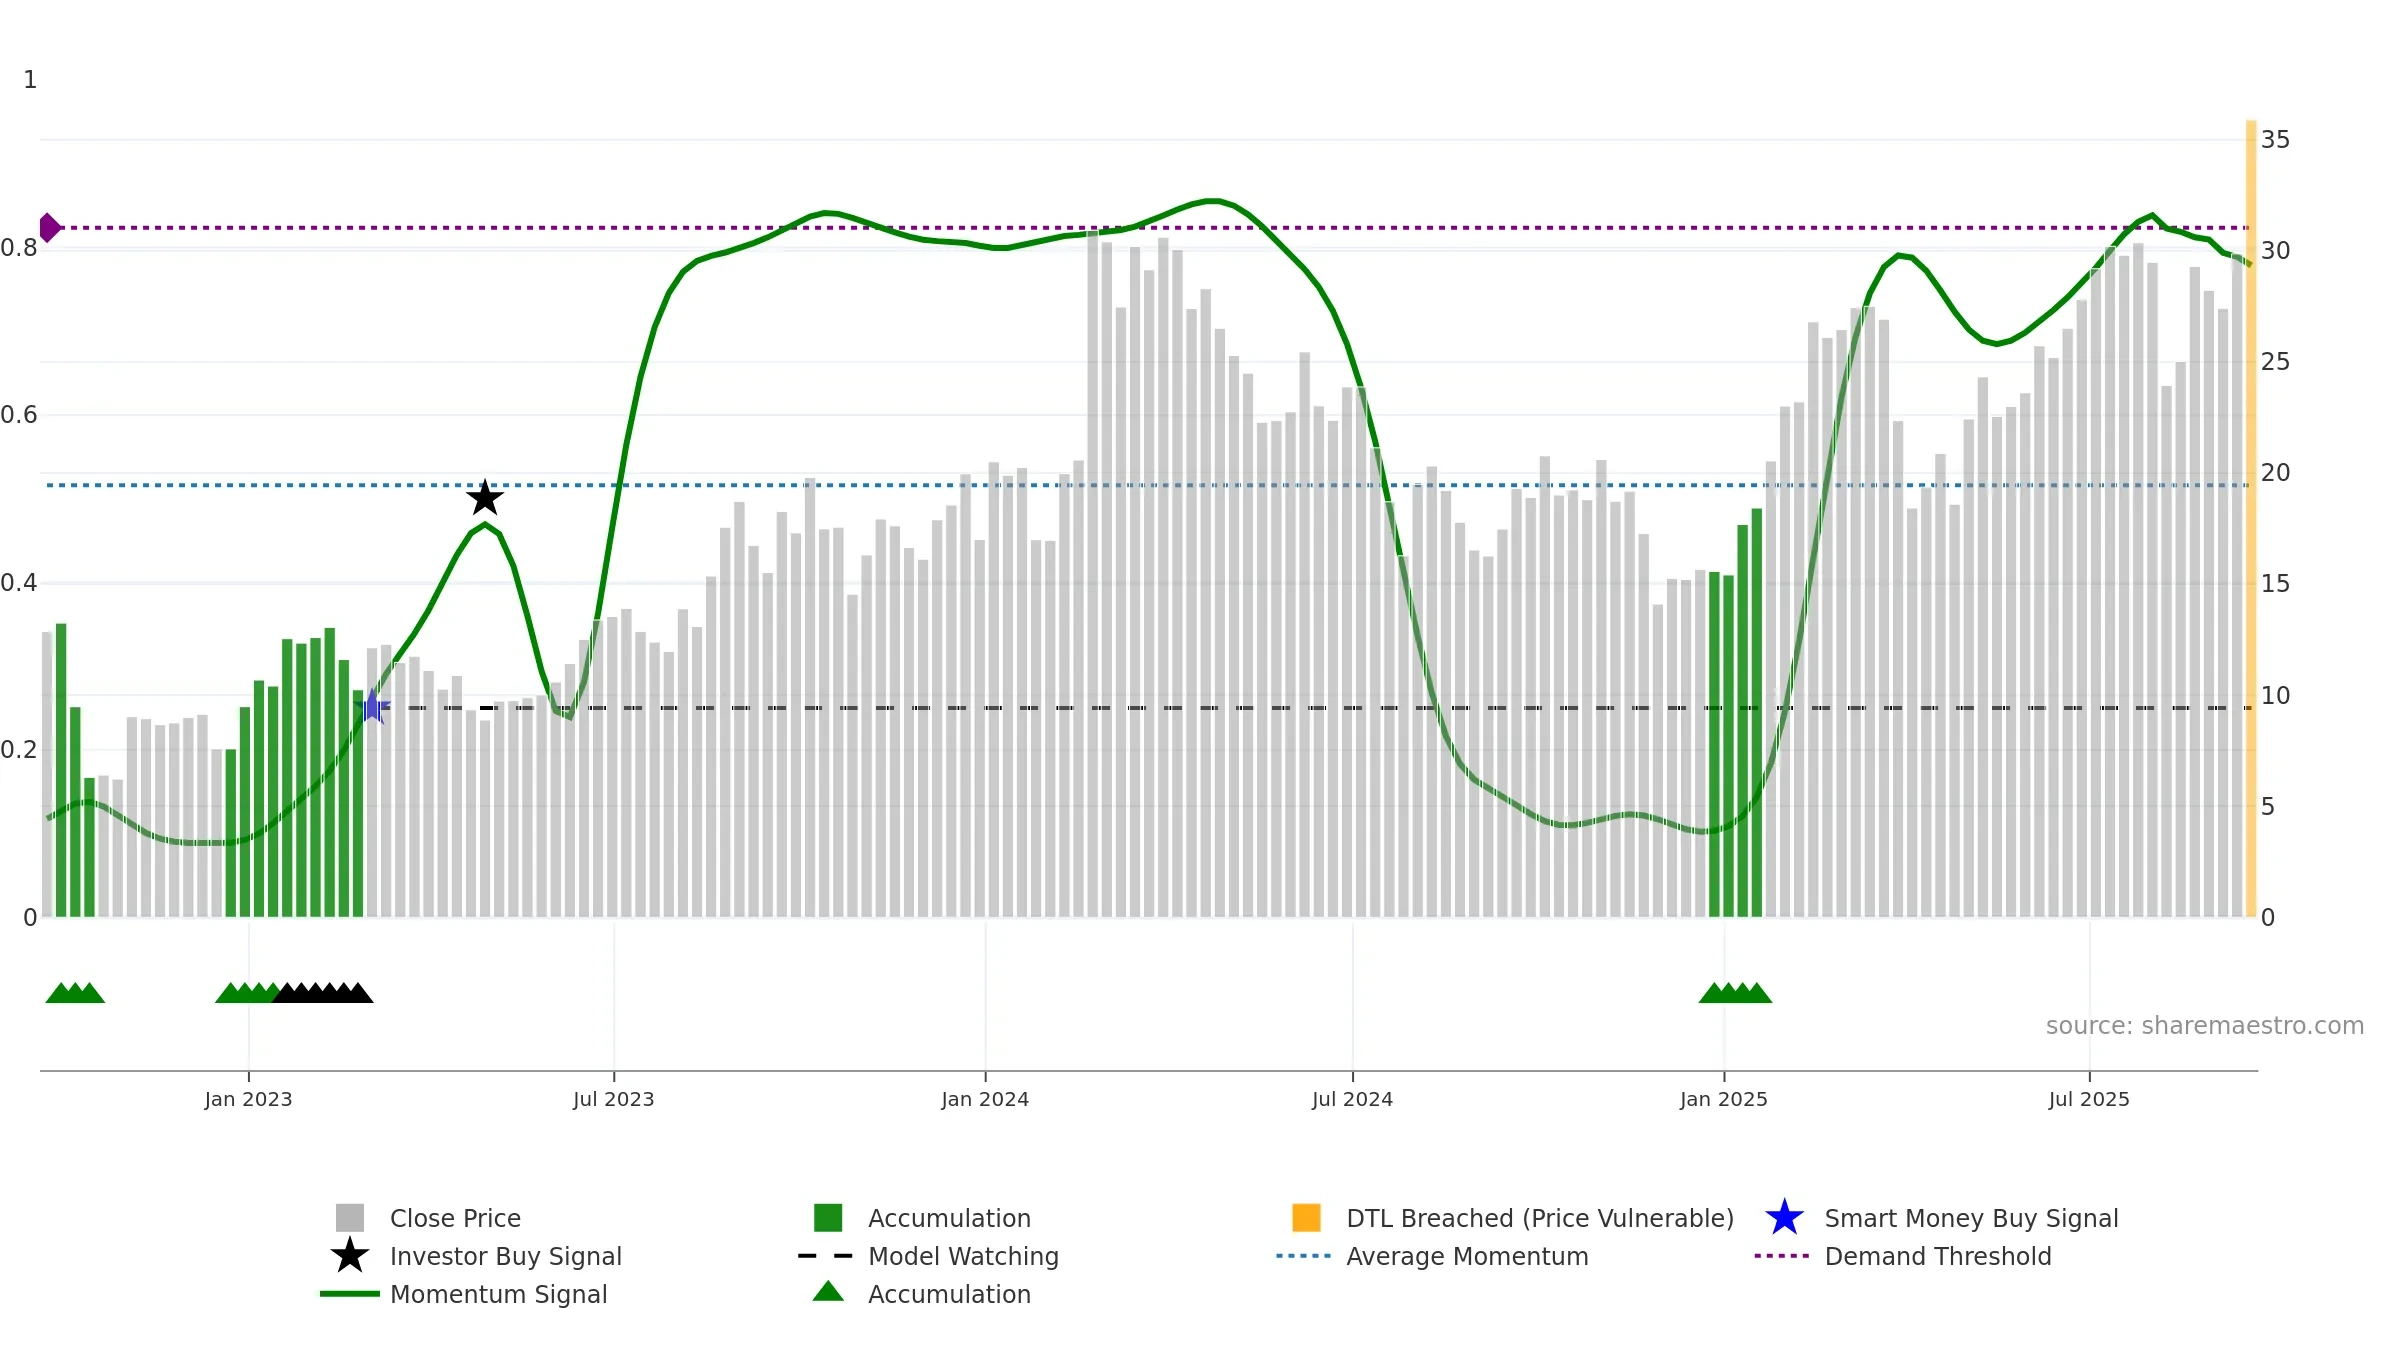Click the Investor Buy Signal legend star

pyautogui.click(x=350, y=1256)
